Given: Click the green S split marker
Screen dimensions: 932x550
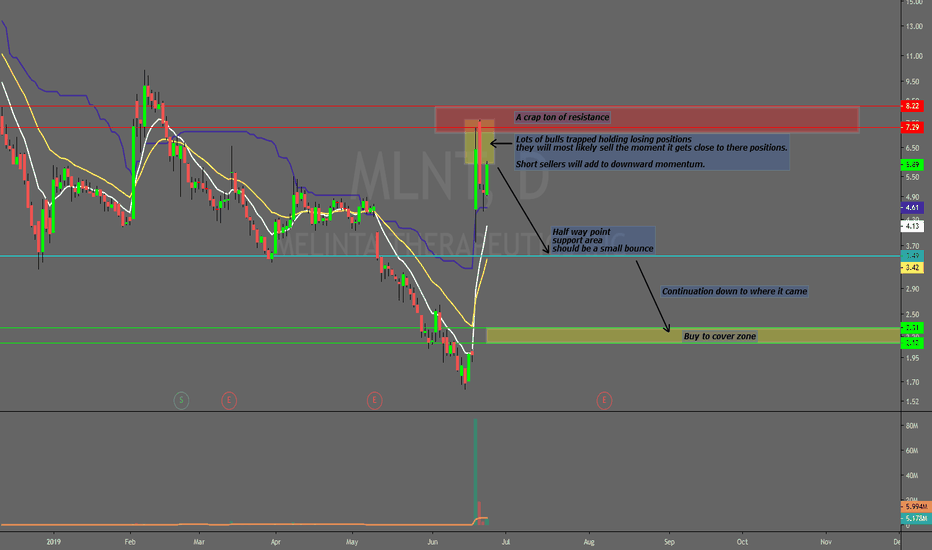Looking at the screenshot, I should coord(181,400).
